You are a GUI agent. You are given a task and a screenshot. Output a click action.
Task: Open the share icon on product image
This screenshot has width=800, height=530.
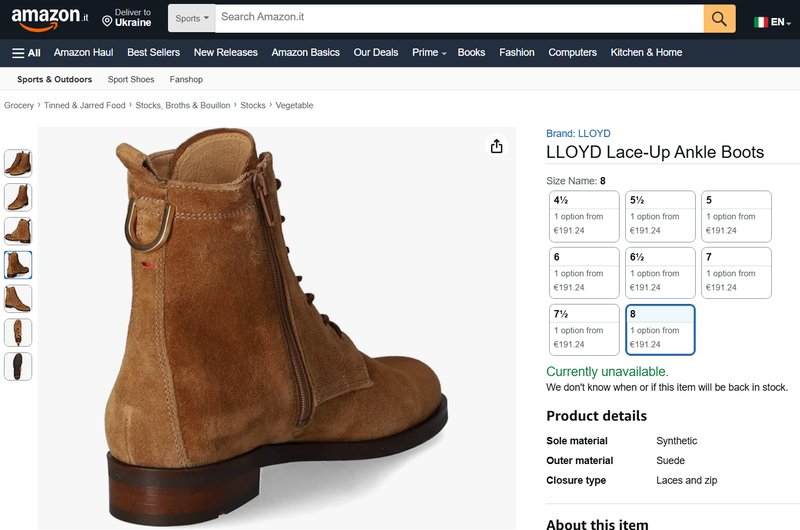tap(496, 146)
